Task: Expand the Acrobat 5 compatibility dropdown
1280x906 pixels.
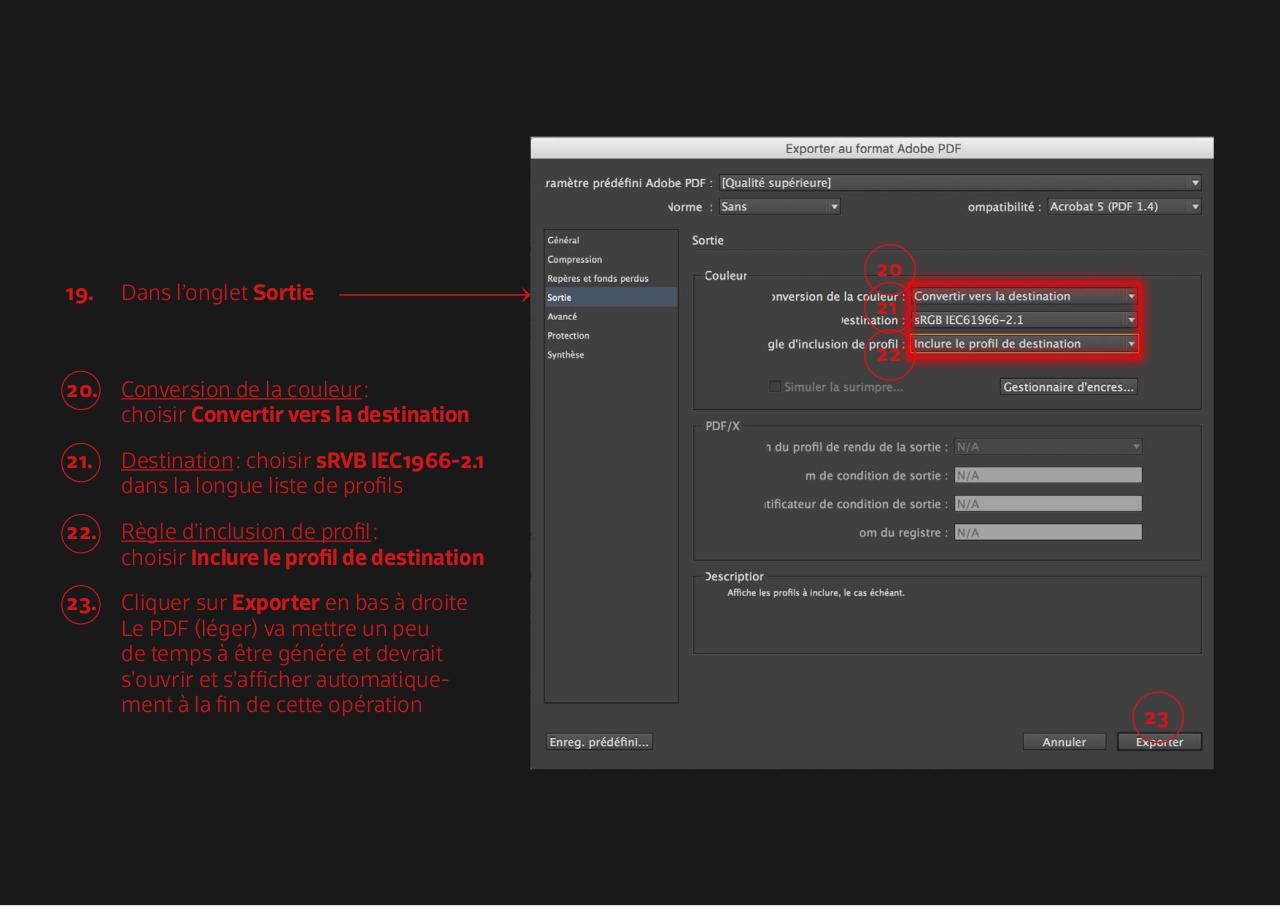Action: tap(1123, 207)
